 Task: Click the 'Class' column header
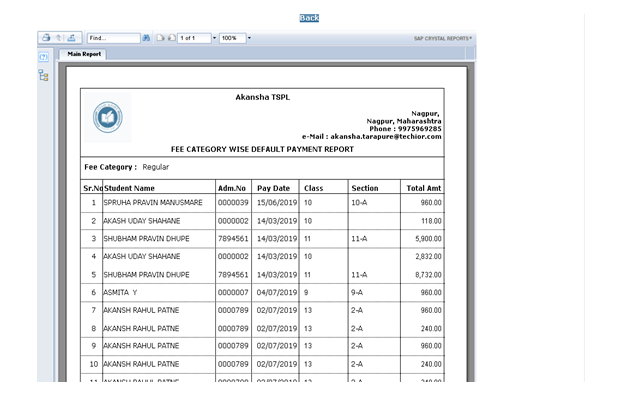313,188
